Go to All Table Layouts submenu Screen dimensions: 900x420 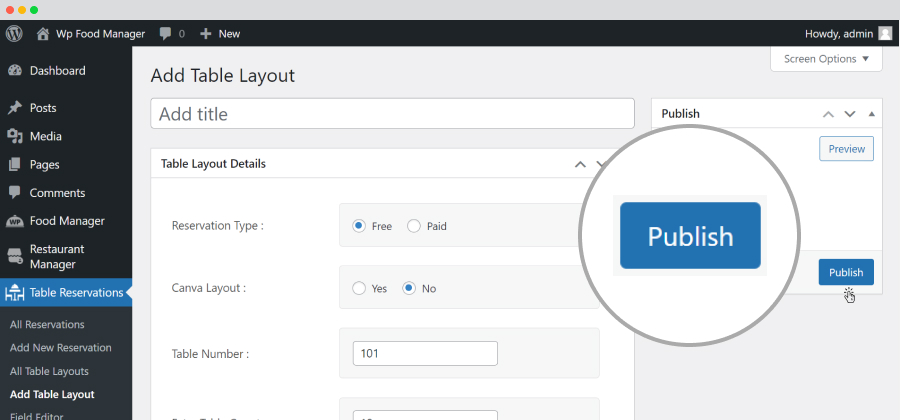(x=49, y=371)
